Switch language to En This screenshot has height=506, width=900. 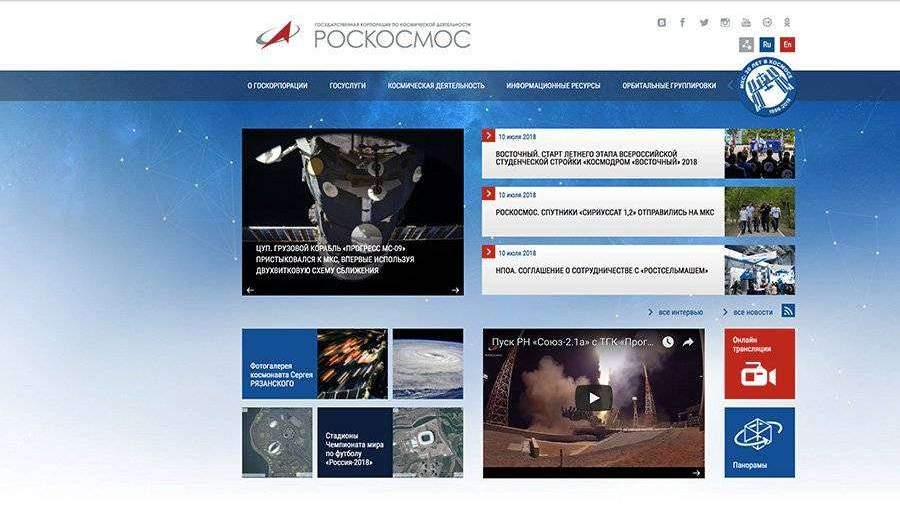click(788, 44)
